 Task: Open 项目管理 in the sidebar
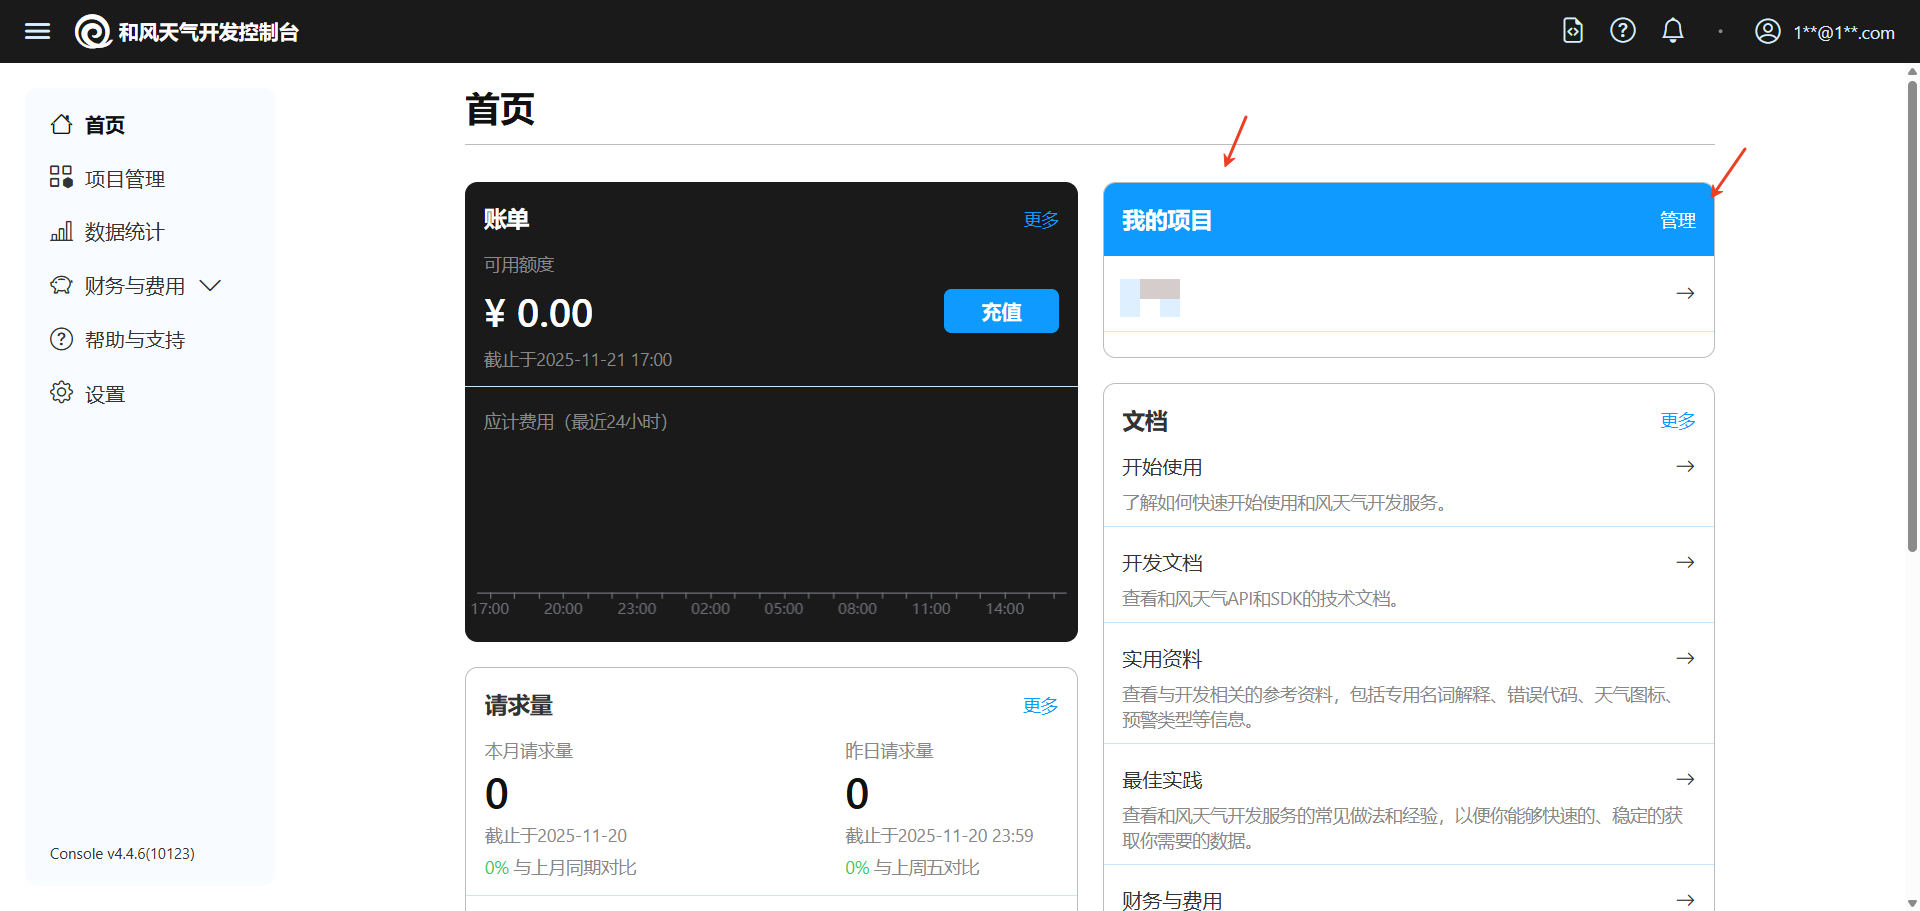[108, 179]
